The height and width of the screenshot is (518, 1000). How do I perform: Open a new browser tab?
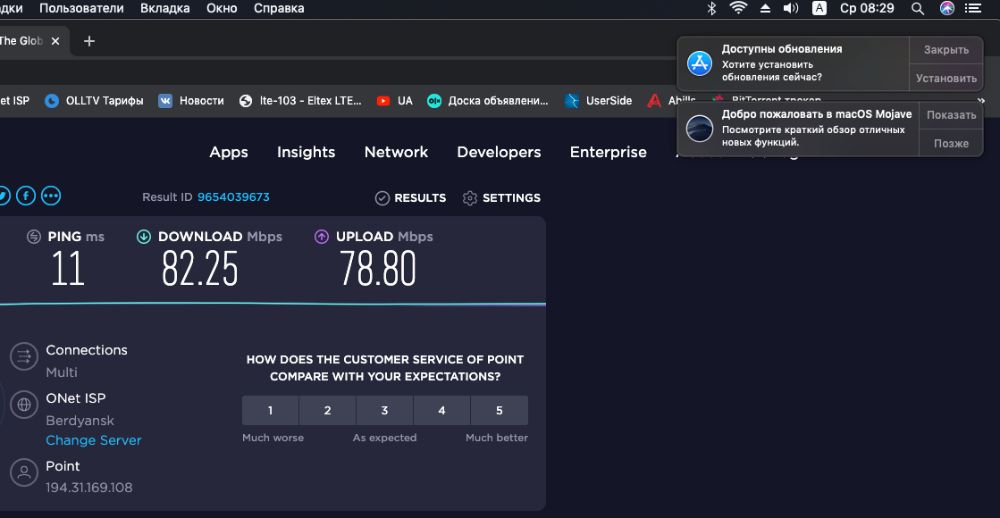click(x=89, y=41)
